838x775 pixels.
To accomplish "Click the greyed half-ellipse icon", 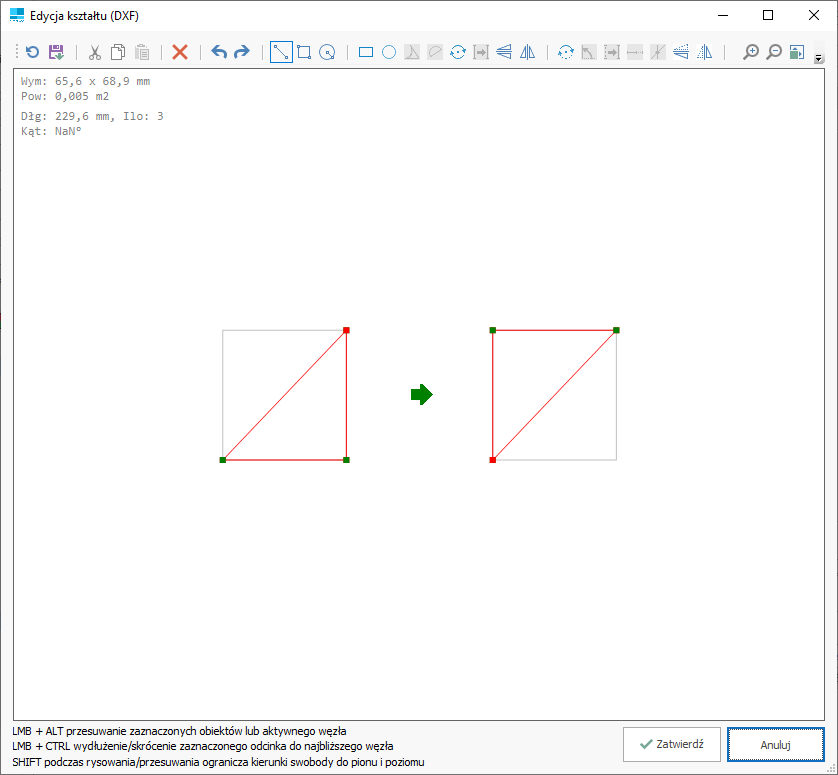I will pos(435,52).
